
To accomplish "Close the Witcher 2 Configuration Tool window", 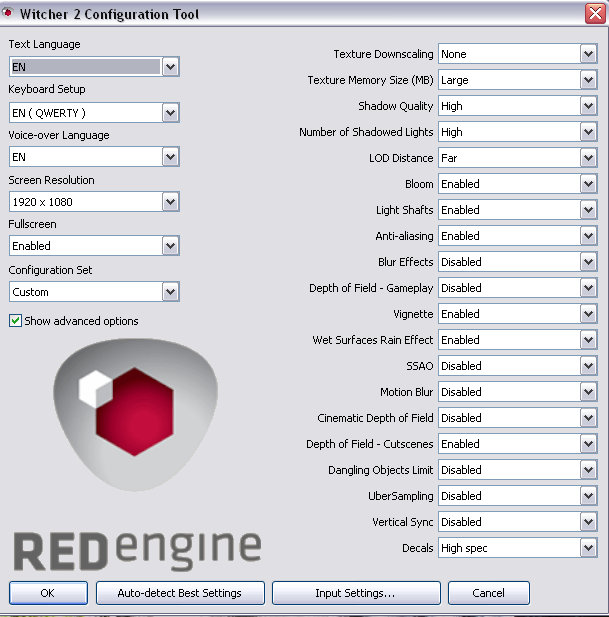I will click(x=595, y=13).
